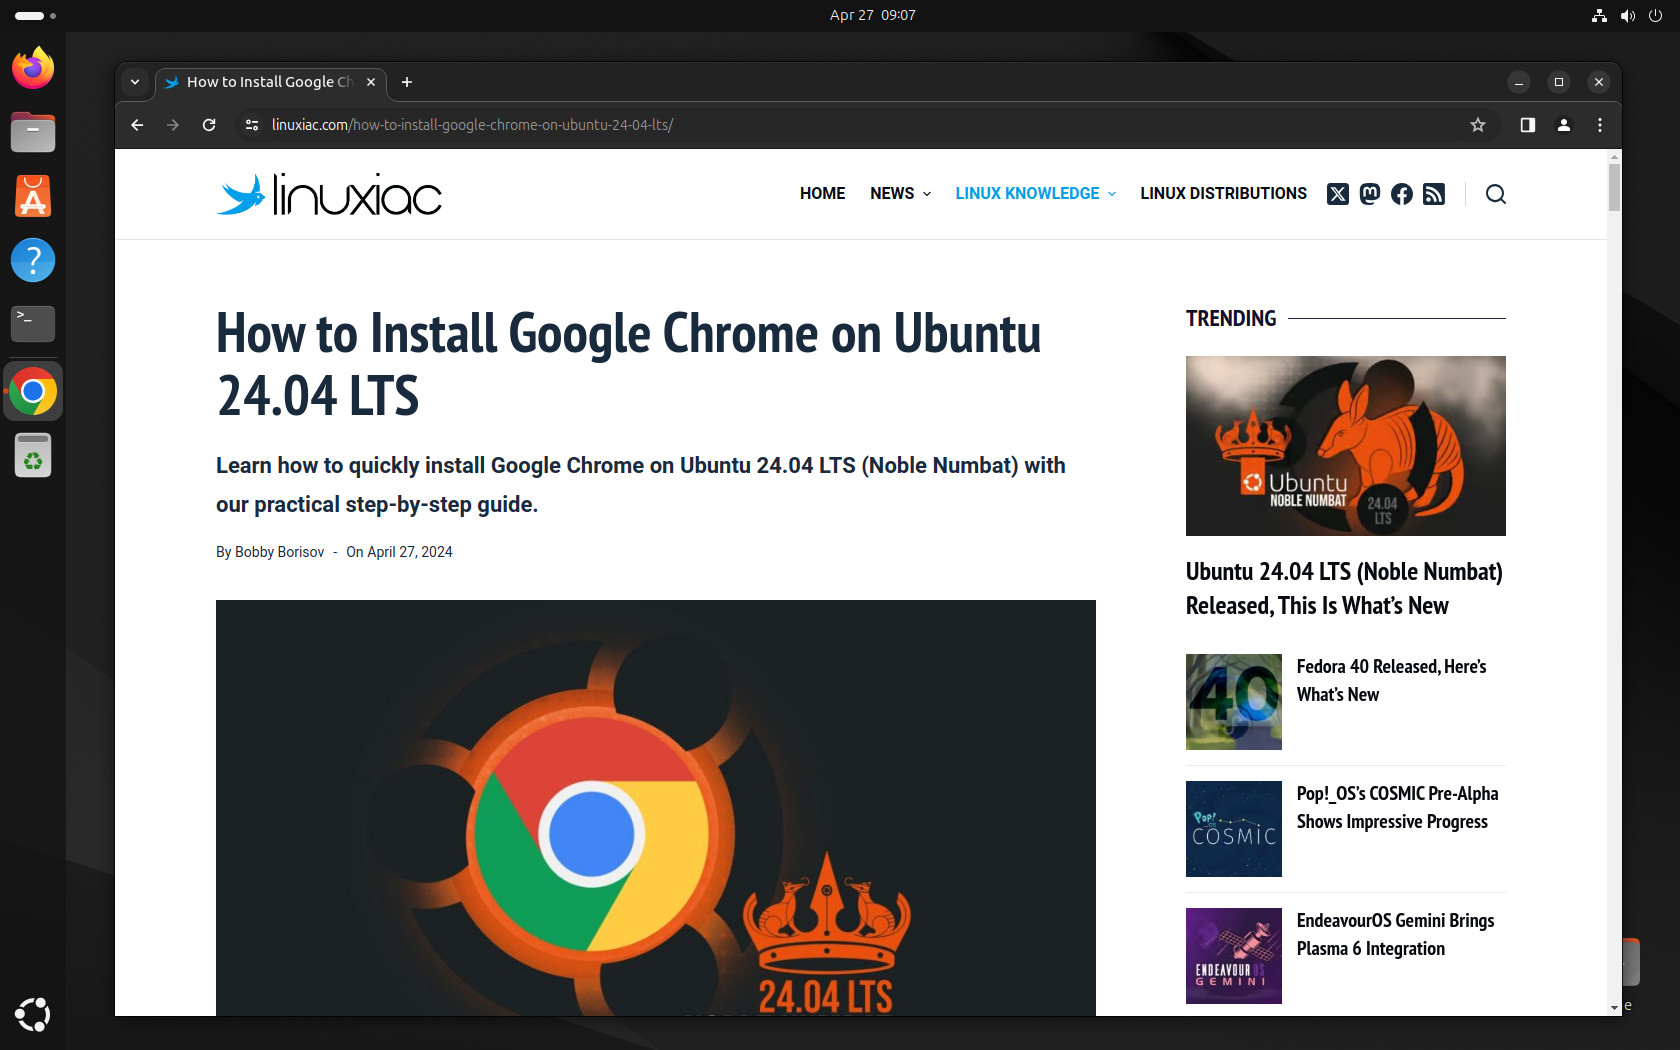Click the linuxiac.com address bar URL

tap(472, 125)
